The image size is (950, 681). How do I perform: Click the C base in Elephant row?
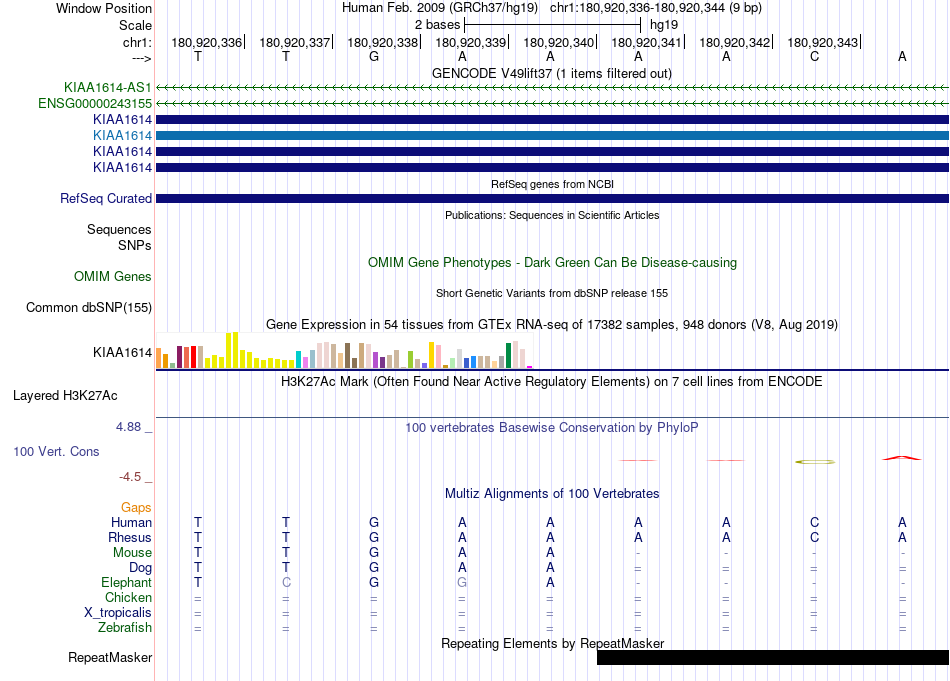286,583
